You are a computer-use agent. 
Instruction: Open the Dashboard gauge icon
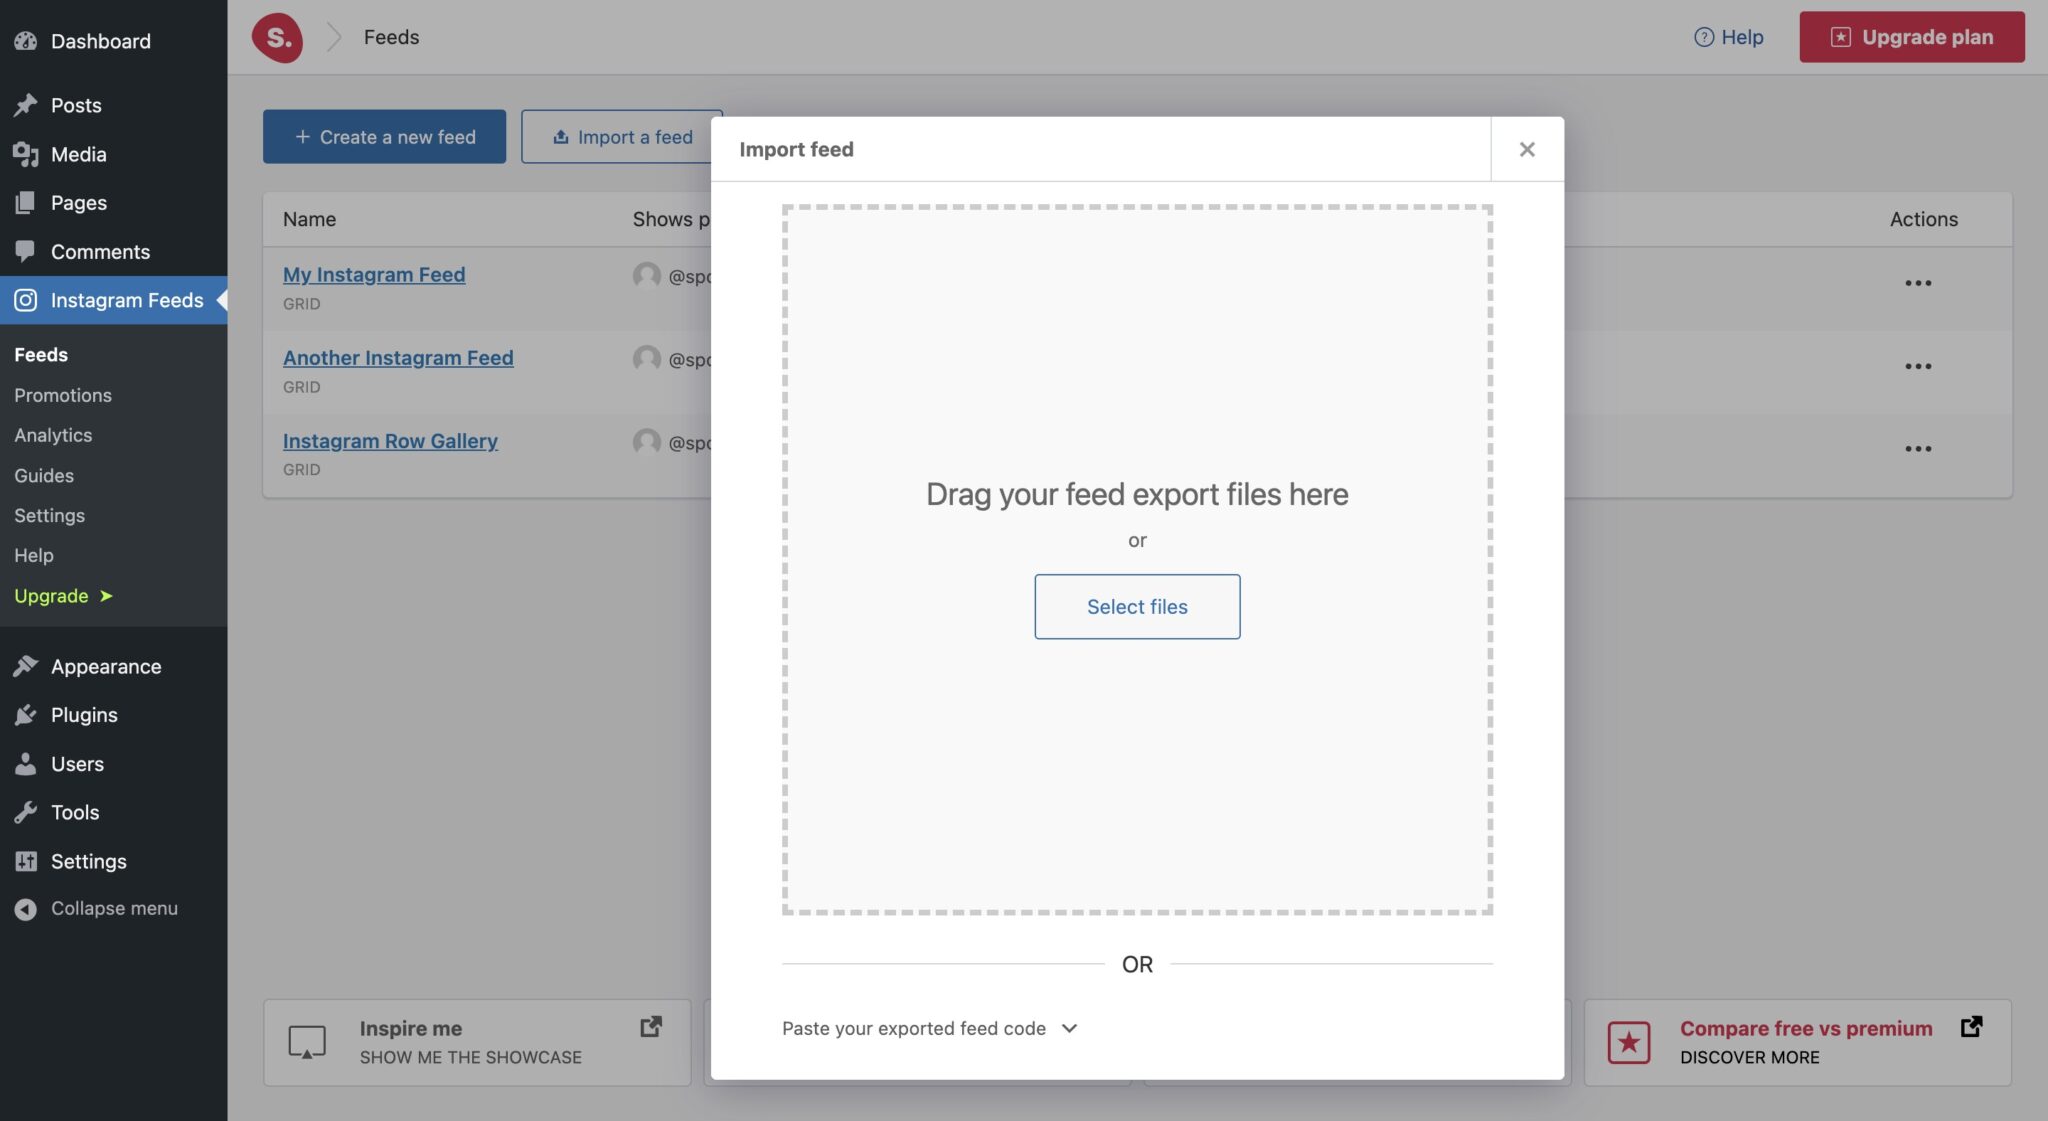[25, 41]
